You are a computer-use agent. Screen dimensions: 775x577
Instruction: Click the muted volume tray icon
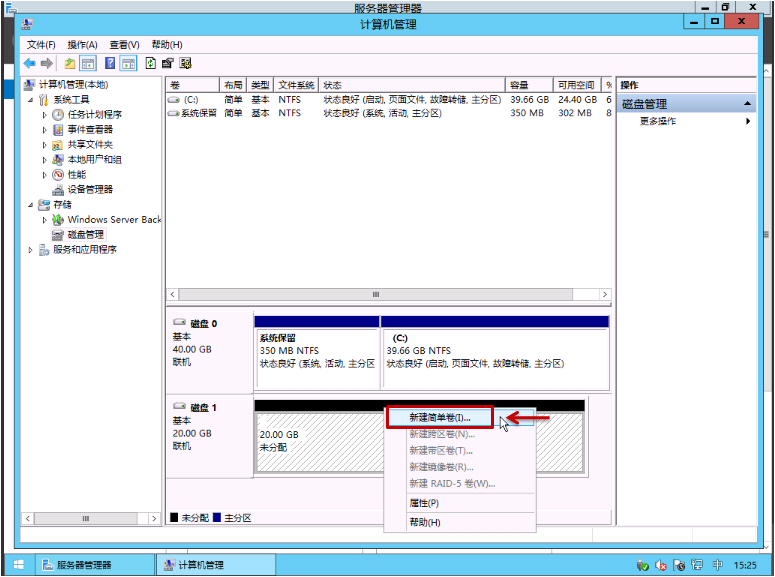tap(661, 565)
